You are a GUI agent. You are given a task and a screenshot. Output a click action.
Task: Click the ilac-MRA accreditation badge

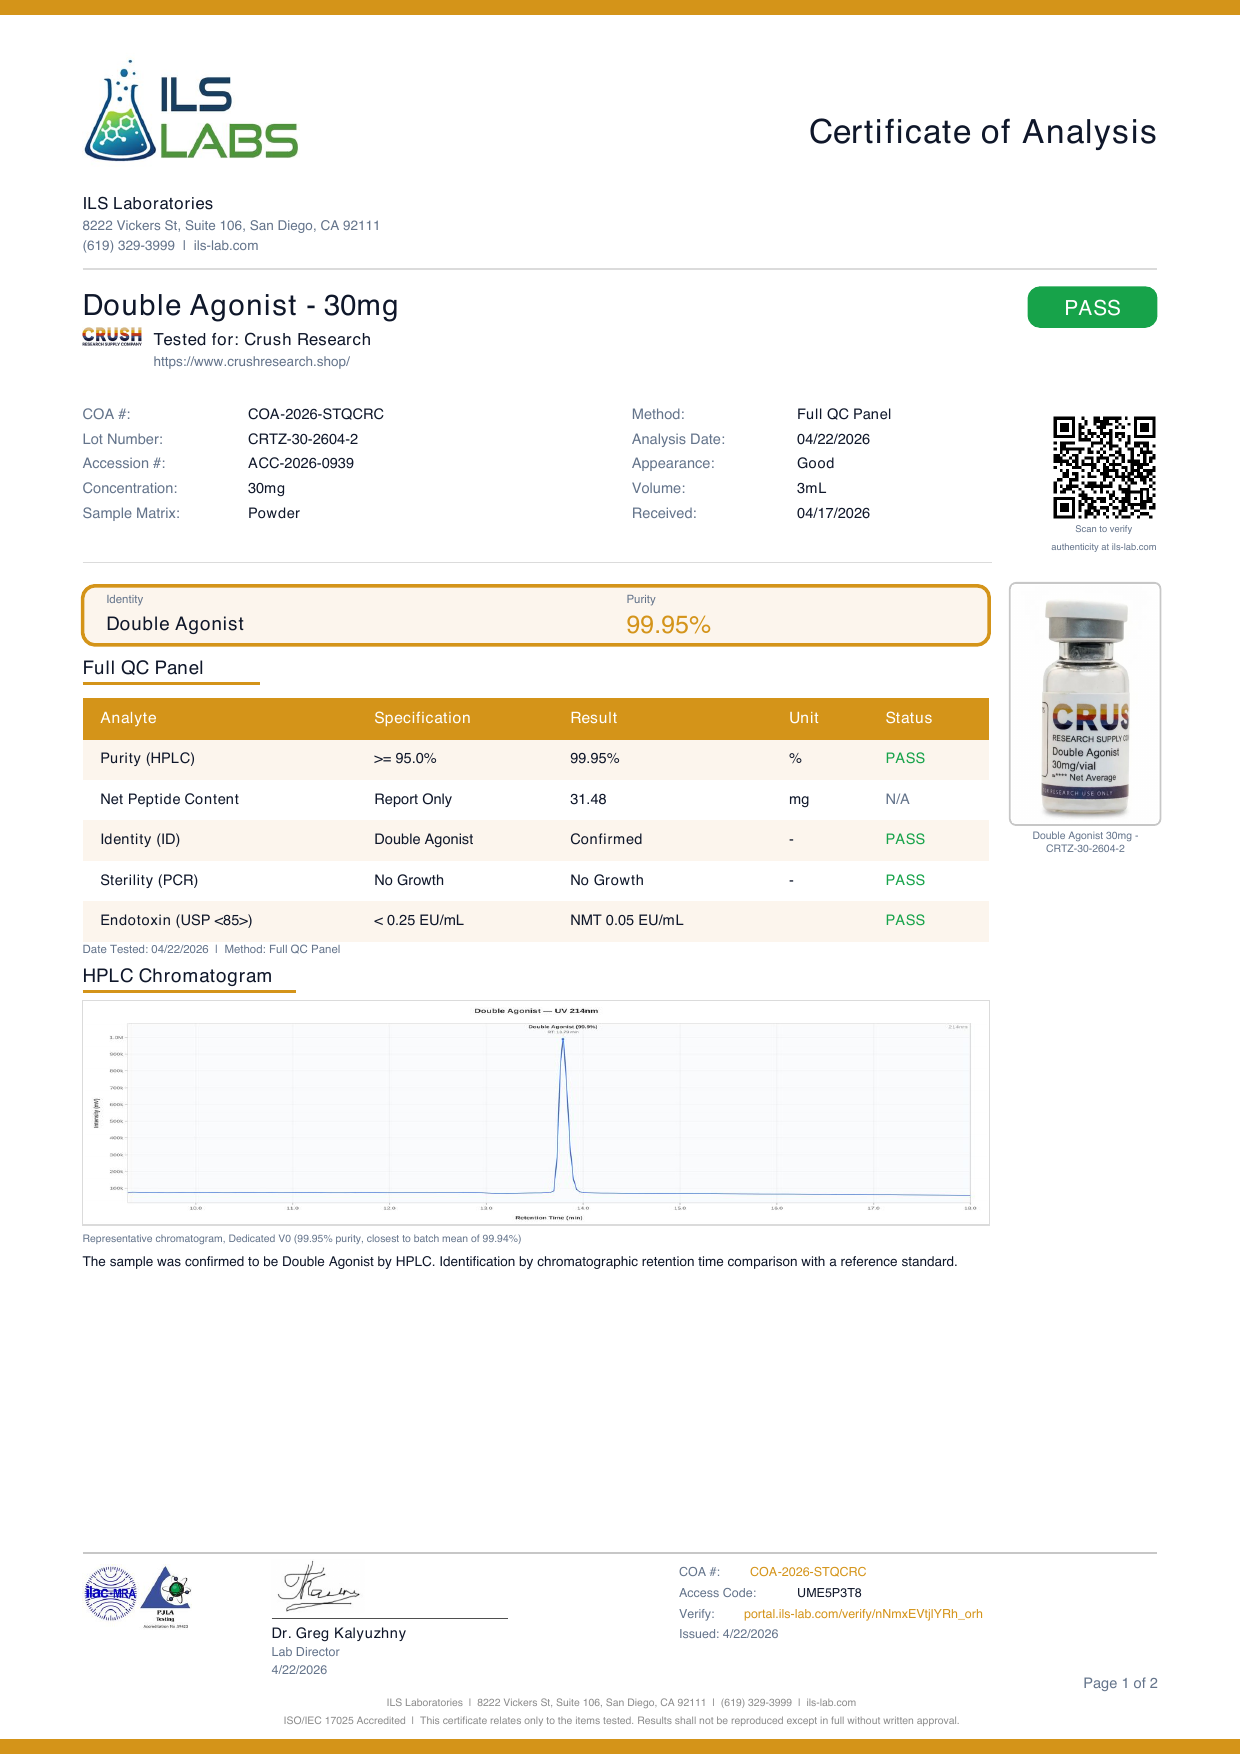pyautogui.click(x=110, y=1593)
